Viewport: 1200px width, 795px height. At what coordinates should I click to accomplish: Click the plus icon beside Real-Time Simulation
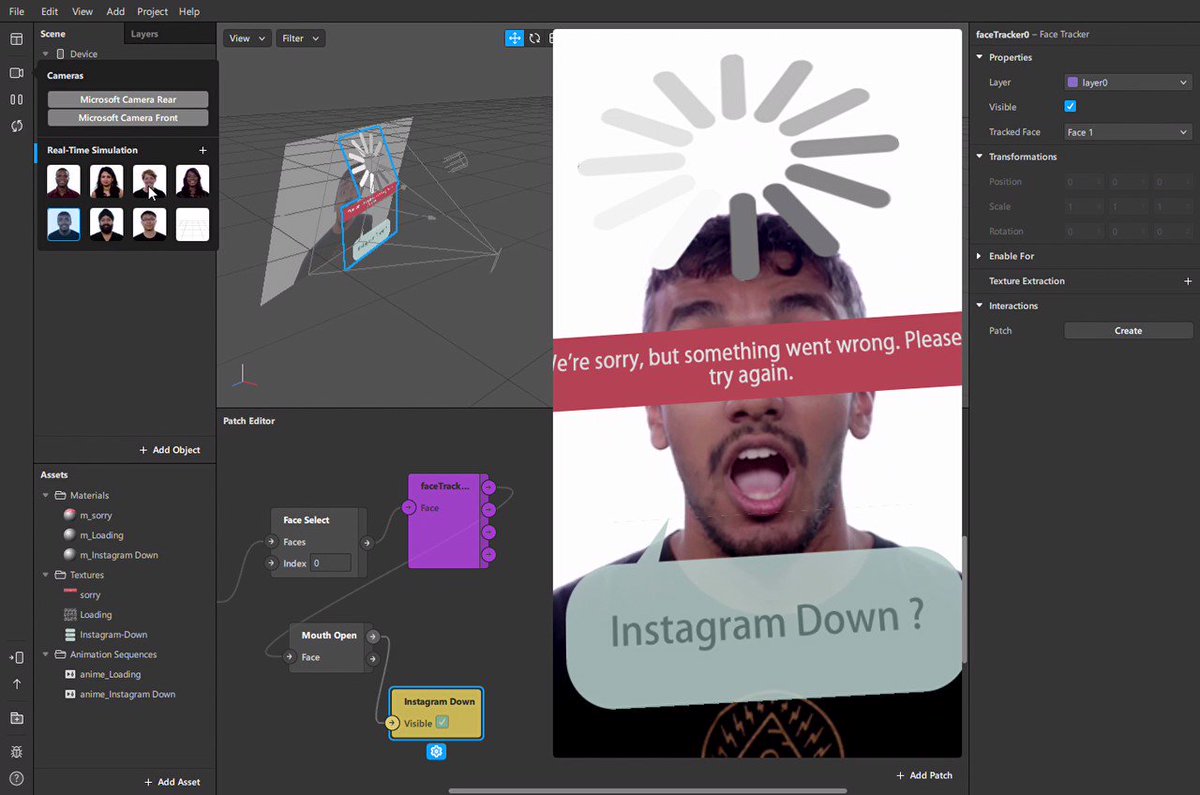203,150
